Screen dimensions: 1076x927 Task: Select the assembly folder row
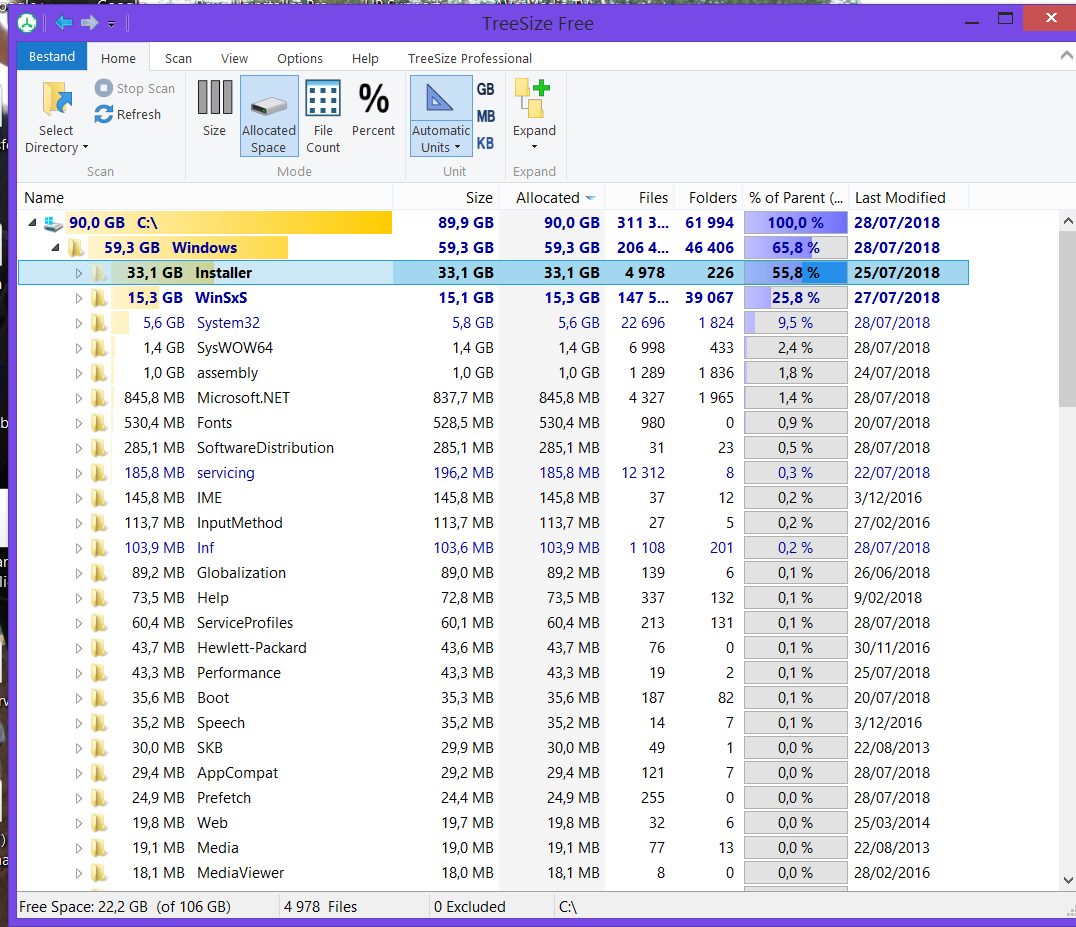coord(493,373)
